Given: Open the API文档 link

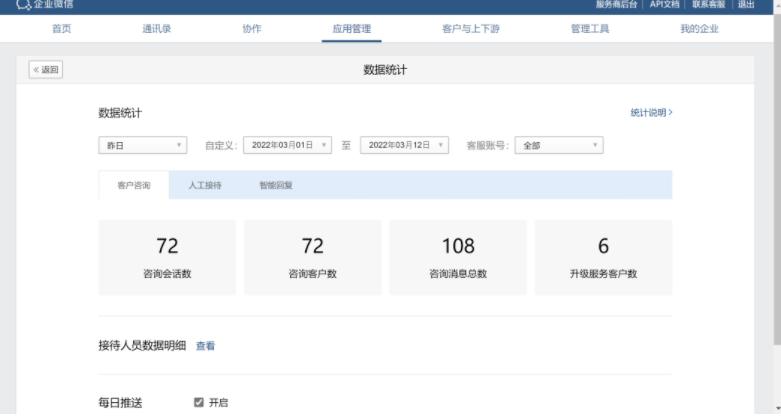Looking at the screenshot, I should pyautogui.click(x=664, y=4).
